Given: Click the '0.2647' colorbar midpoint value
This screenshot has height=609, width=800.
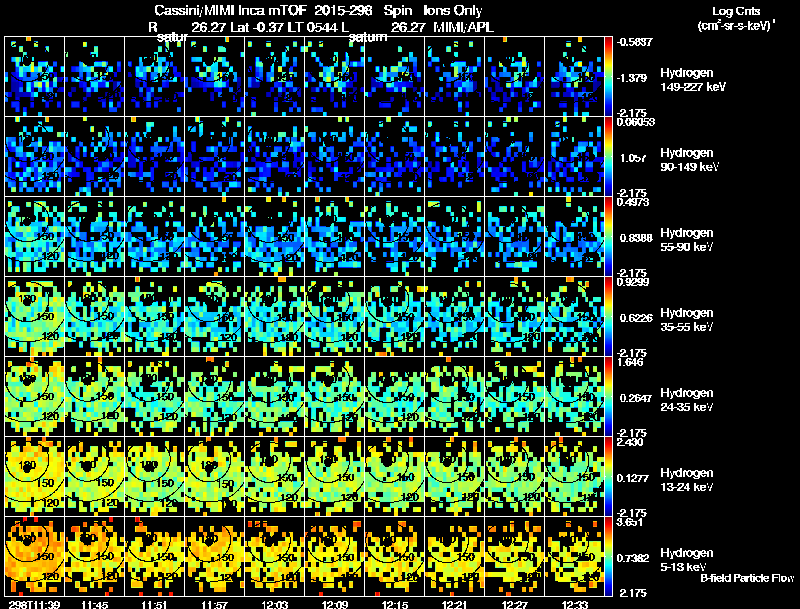Looking at the screenshot, I should (x=636, y=398).
